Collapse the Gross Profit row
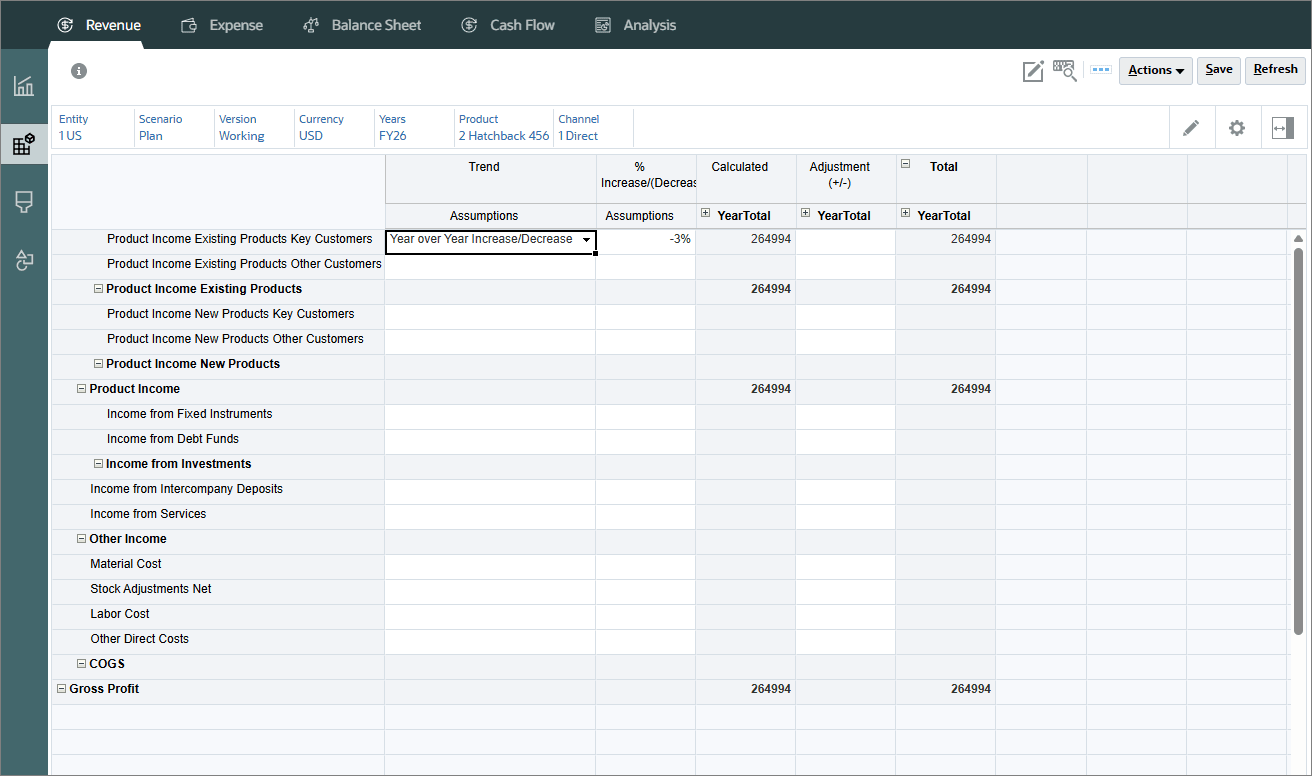The width and height of the screenshot is (1312, 776). pyautogui.click(x=61, y=689)
